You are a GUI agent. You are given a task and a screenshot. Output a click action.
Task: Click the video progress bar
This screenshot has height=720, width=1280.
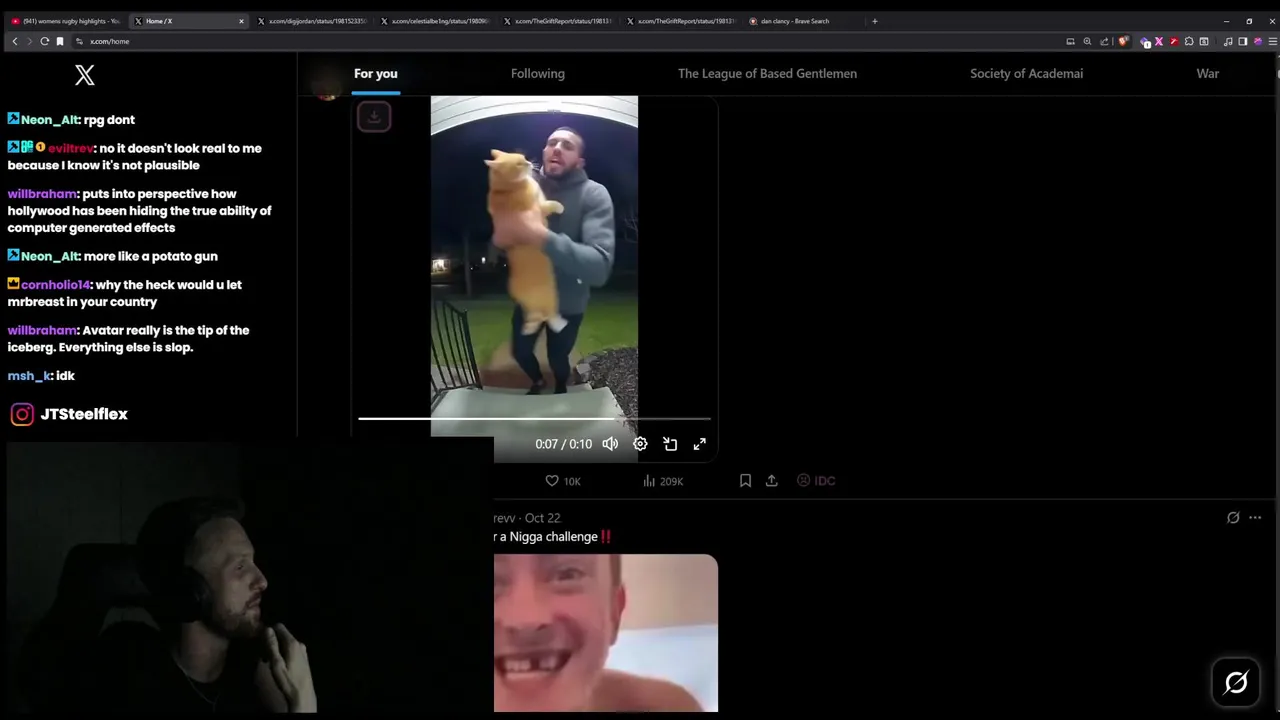click(534, 419)
